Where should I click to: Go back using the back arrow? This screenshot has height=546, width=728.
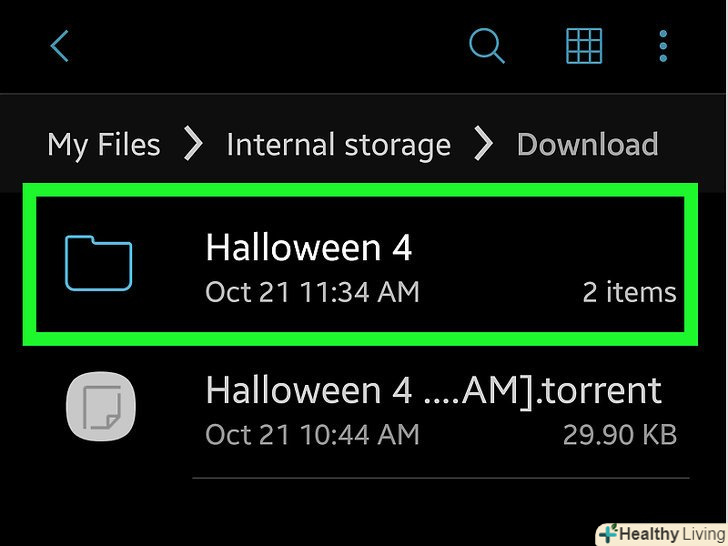pos(60,46)
